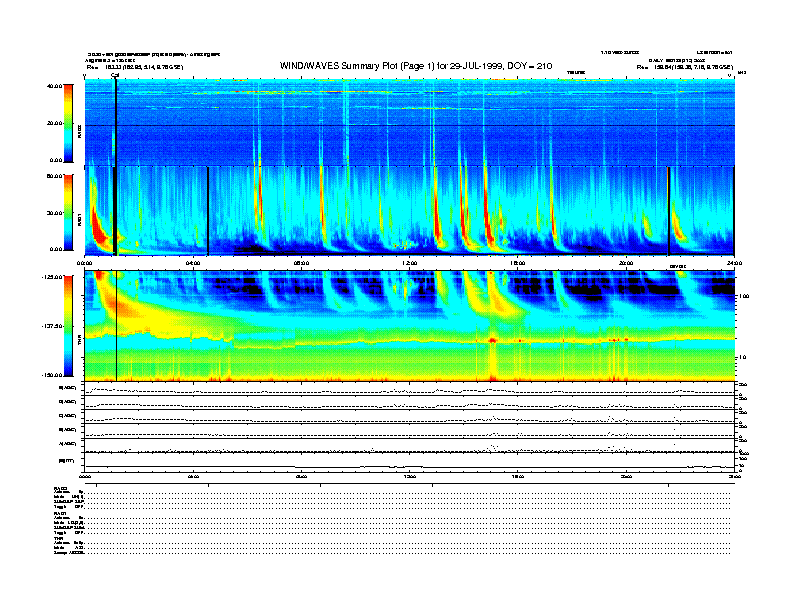Click the TNR color scale bar
Viewport: 792px width, 612px height.
pos(68,326)
